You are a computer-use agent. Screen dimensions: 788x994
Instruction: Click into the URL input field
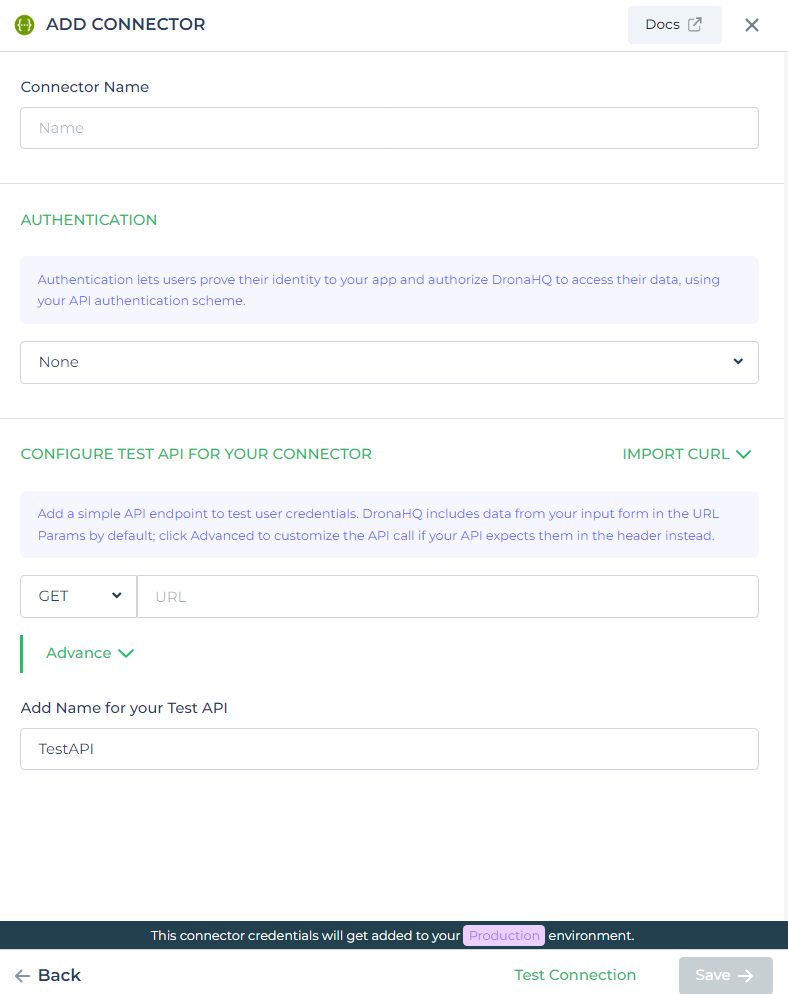pyautogui.click(x=447, y=597)
